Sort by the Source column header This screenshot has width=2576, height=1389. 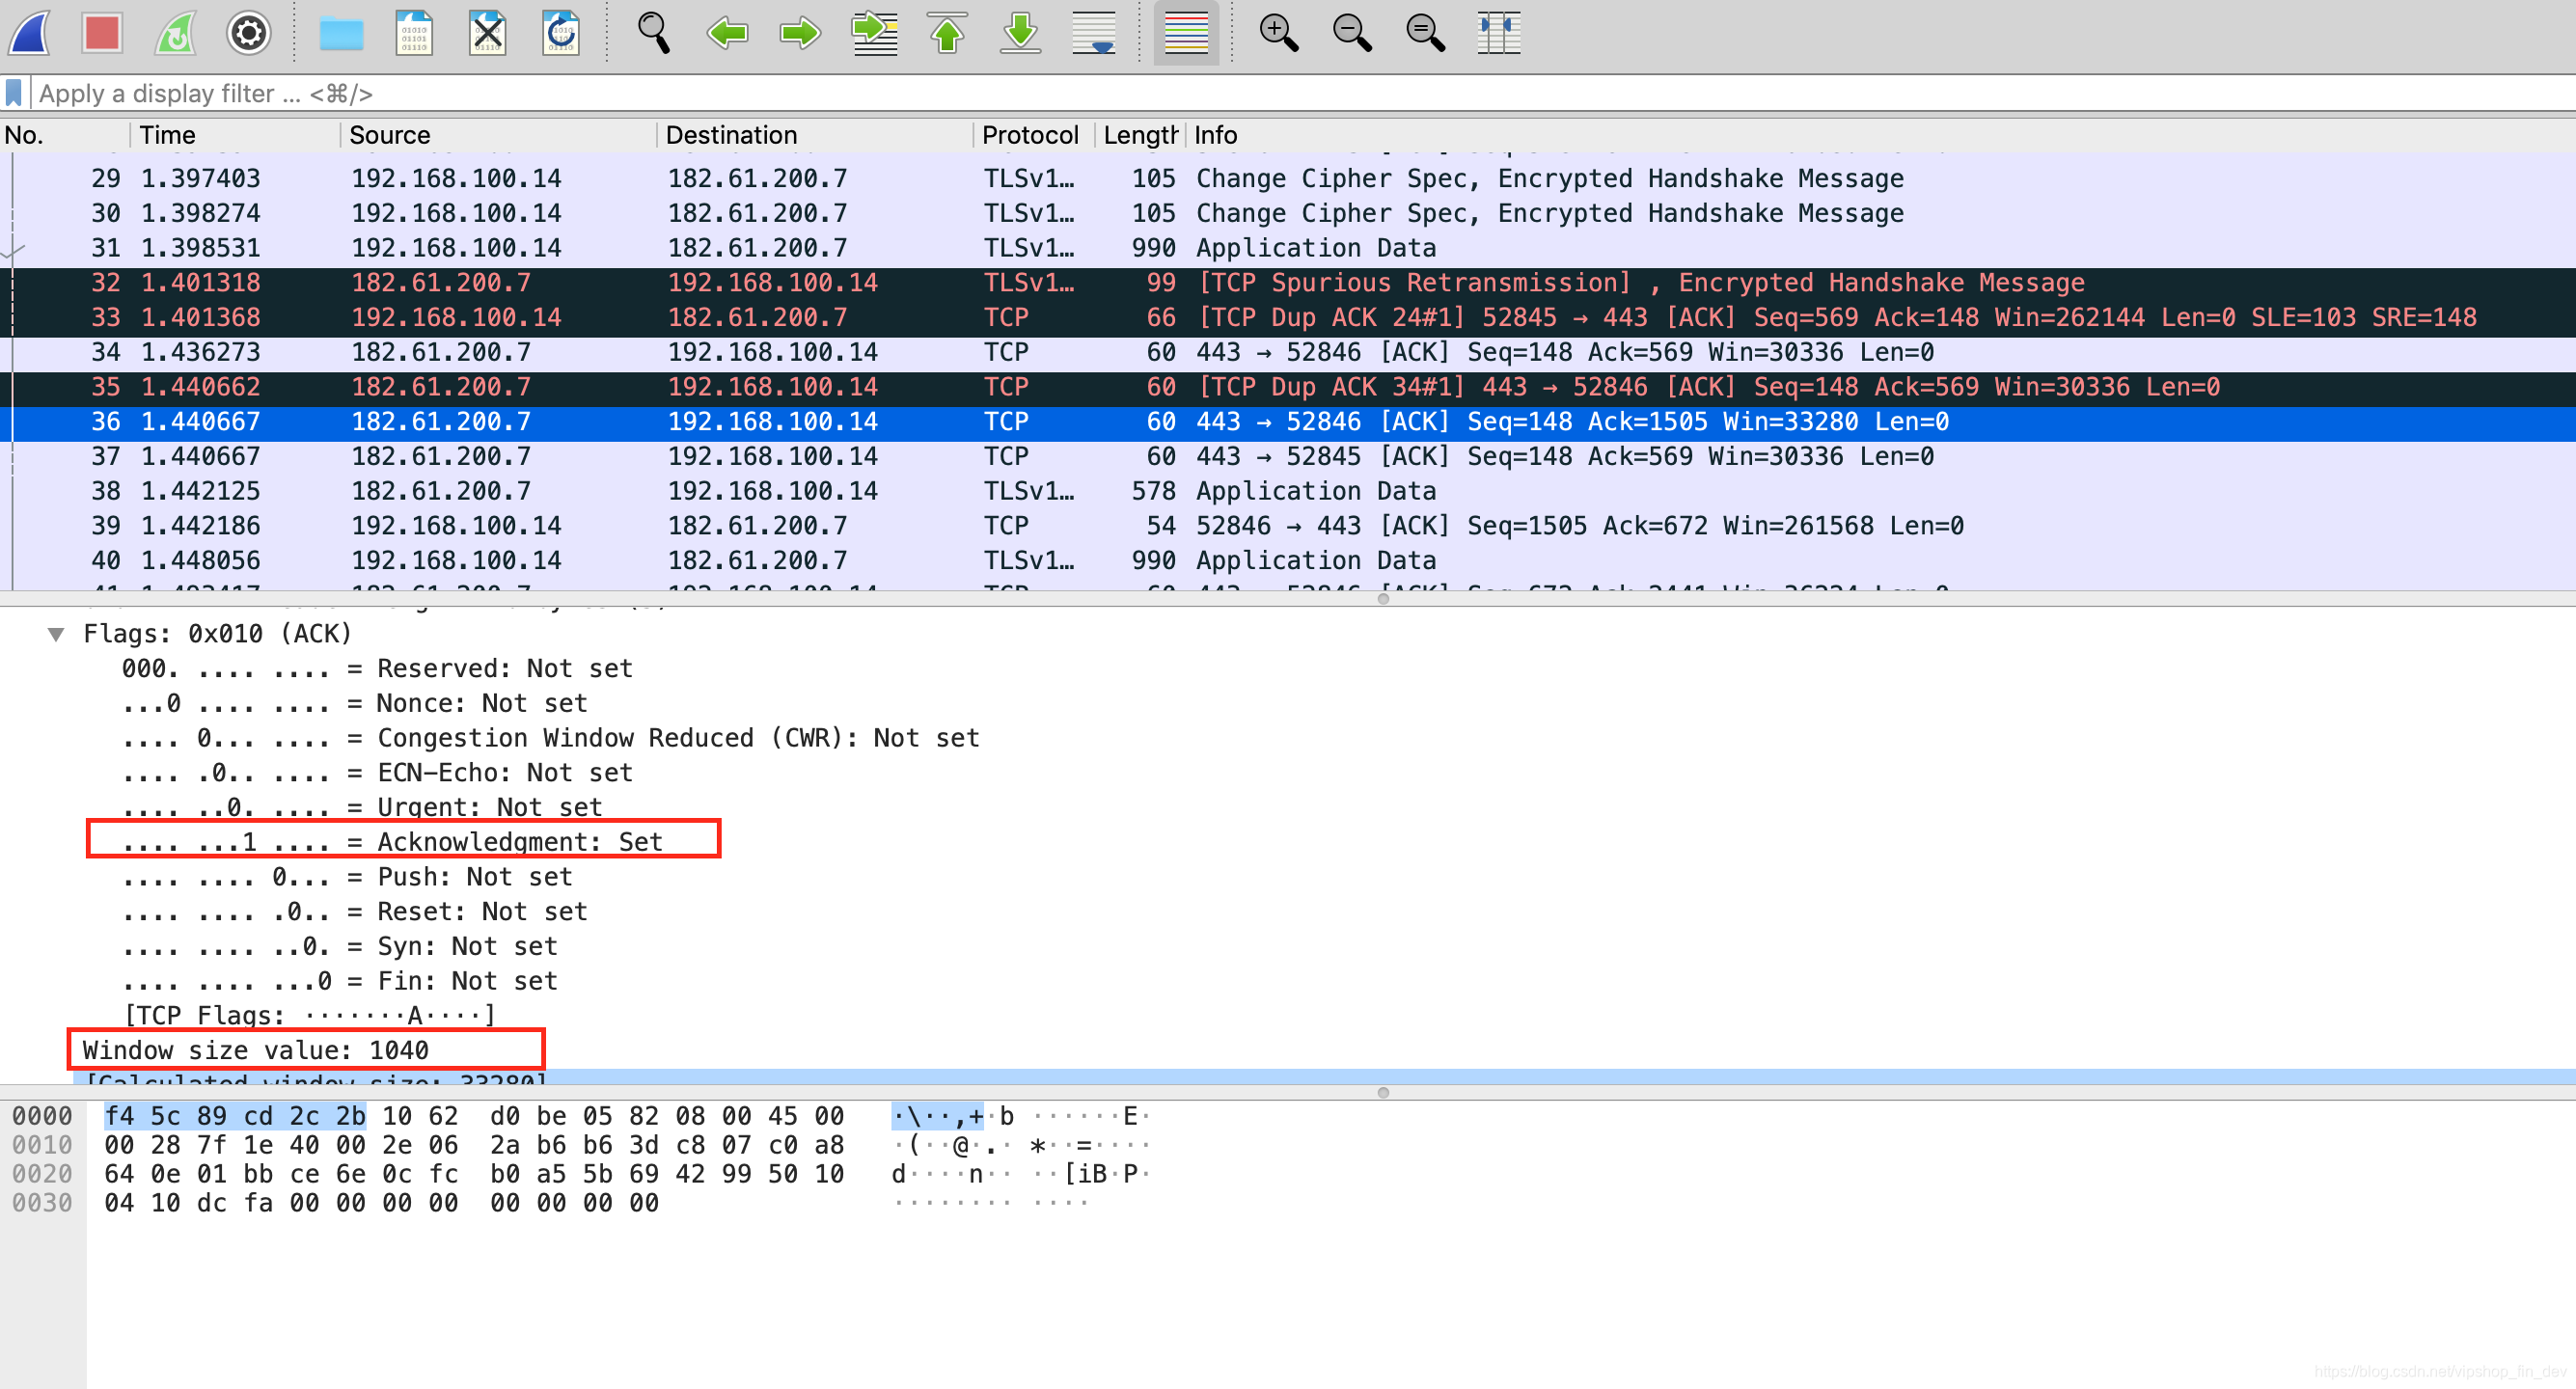[x=390, y=135]
